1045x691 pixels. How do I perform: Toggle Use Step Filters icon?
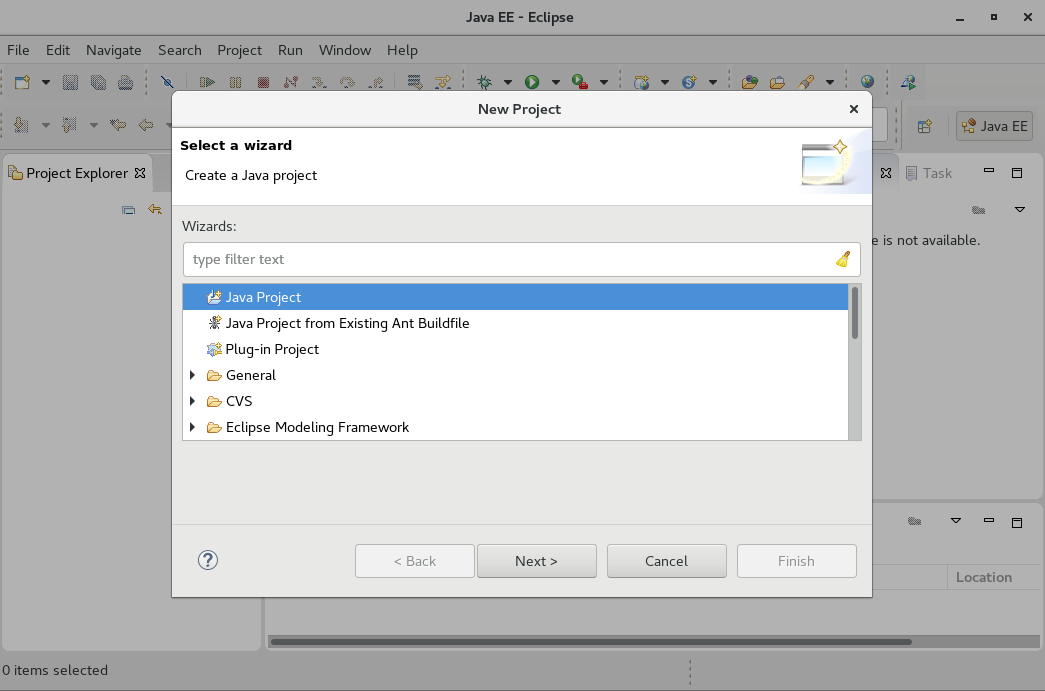(x=443, y=82)
